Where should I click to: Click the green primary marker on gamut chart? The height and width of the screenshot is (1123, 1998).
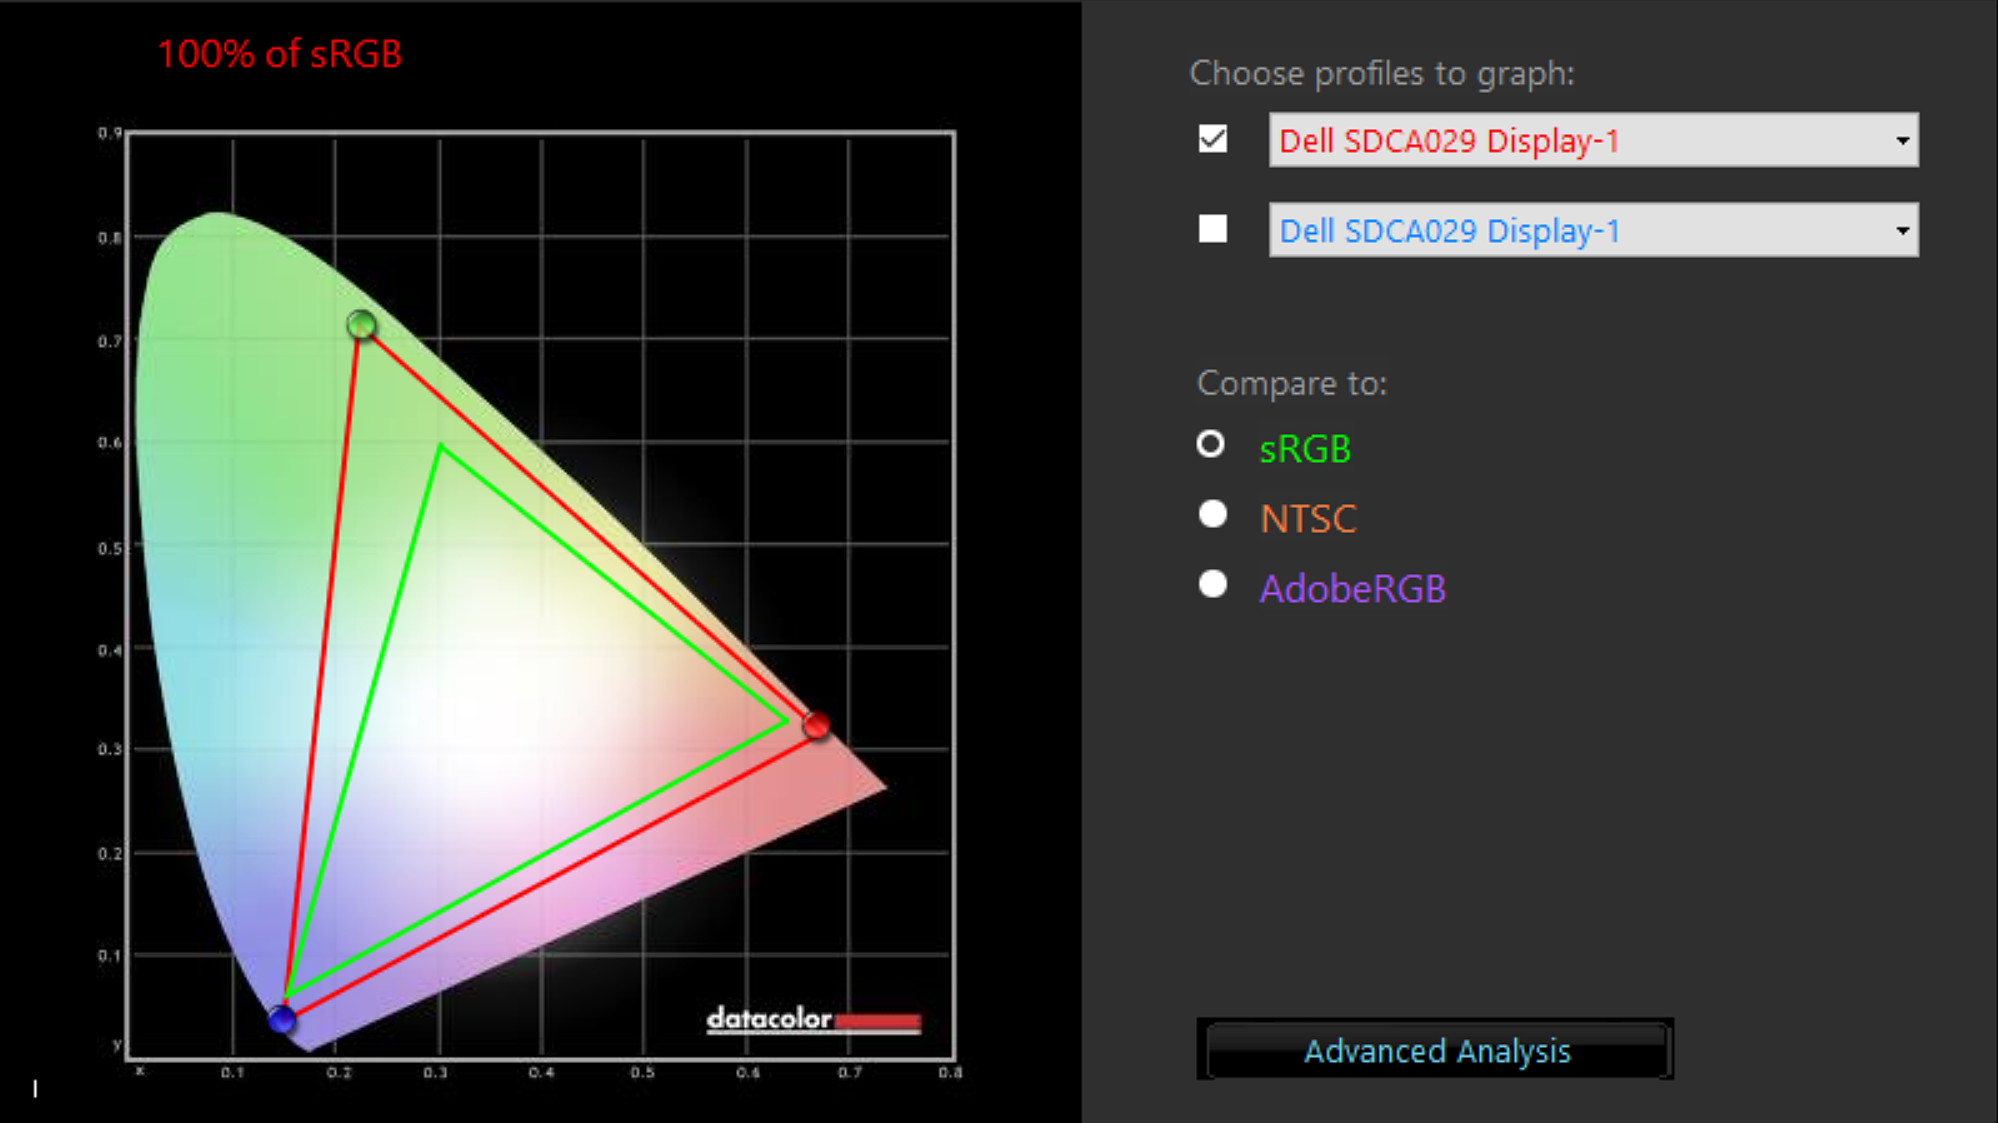361,325
